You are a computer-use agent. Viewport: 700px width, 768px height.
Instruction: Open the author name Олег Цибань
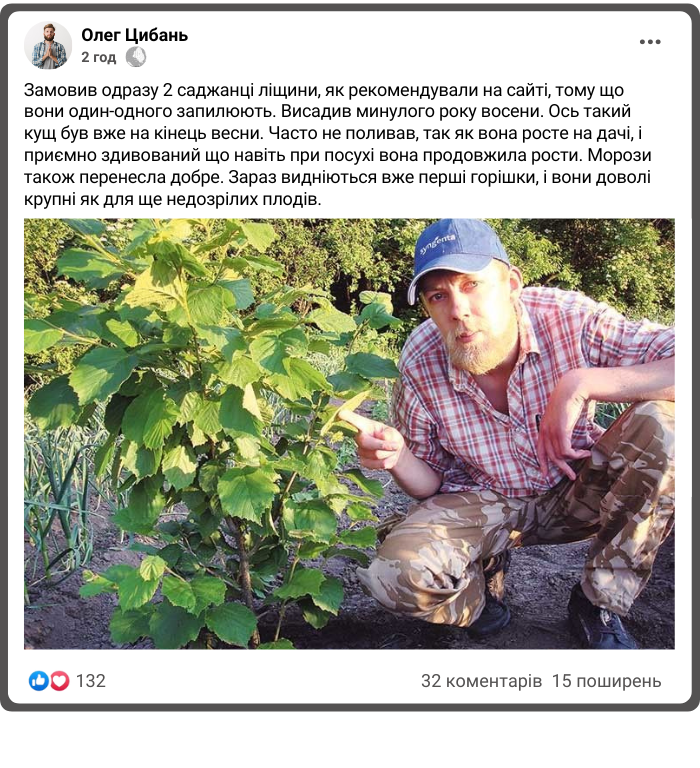[134, 35]
